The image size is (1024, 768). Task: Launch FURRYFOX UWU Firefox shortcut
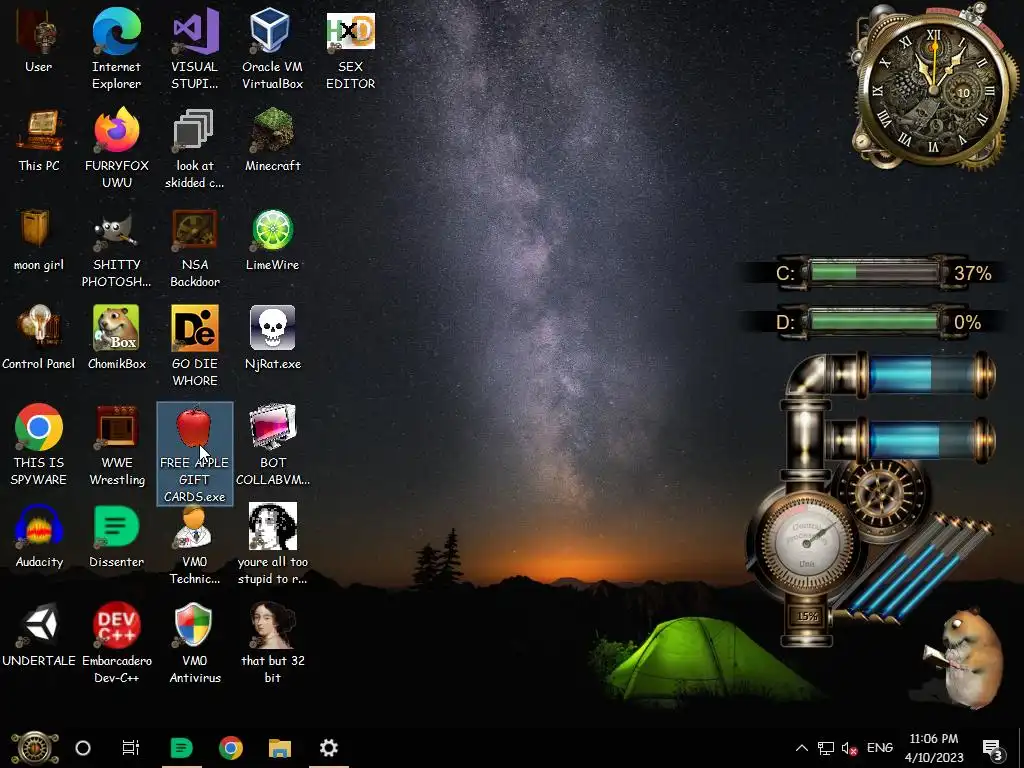[116, 148]
